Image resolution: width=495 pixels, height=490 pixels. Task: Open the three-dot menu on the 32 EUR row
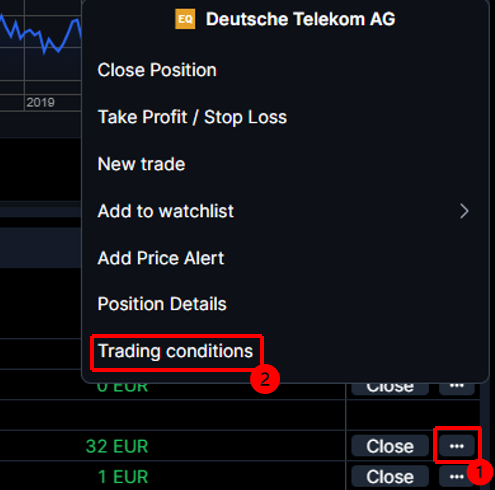pos(457,446)
